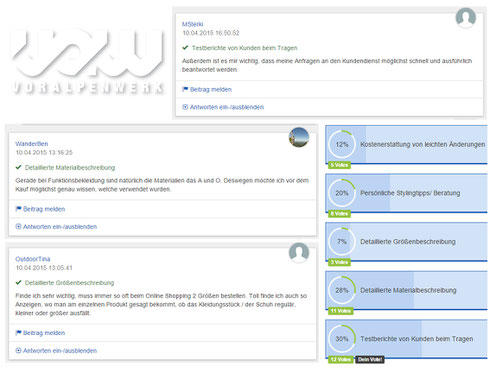Show or hide replies for OutdoorTina
The width and height of the screenshot is (490, 367).
(x=56, y=351)
